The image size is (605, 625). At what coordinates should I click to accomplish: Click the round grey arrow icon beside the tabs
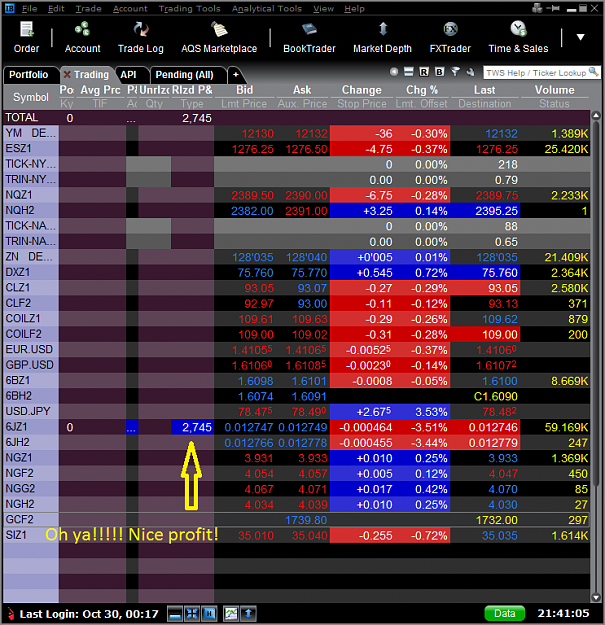tap(394, 72)
